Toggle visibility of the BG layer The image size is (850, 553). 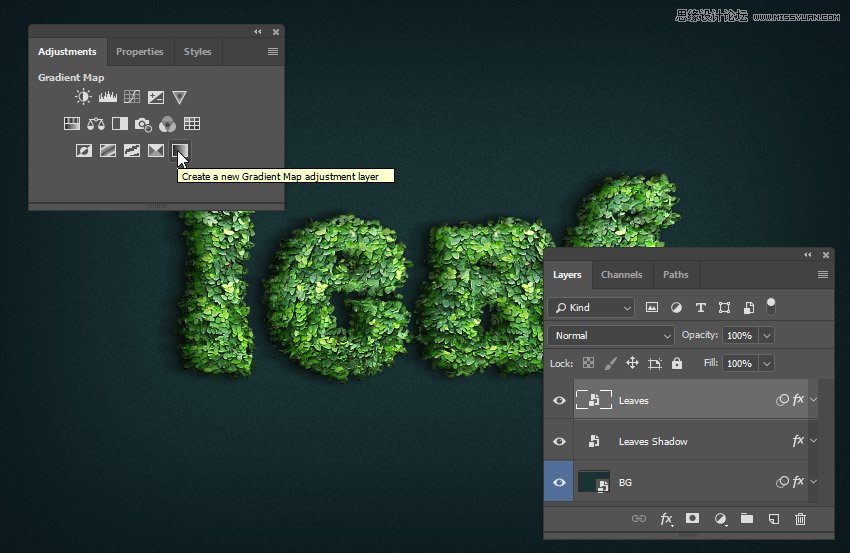[560, 482]
